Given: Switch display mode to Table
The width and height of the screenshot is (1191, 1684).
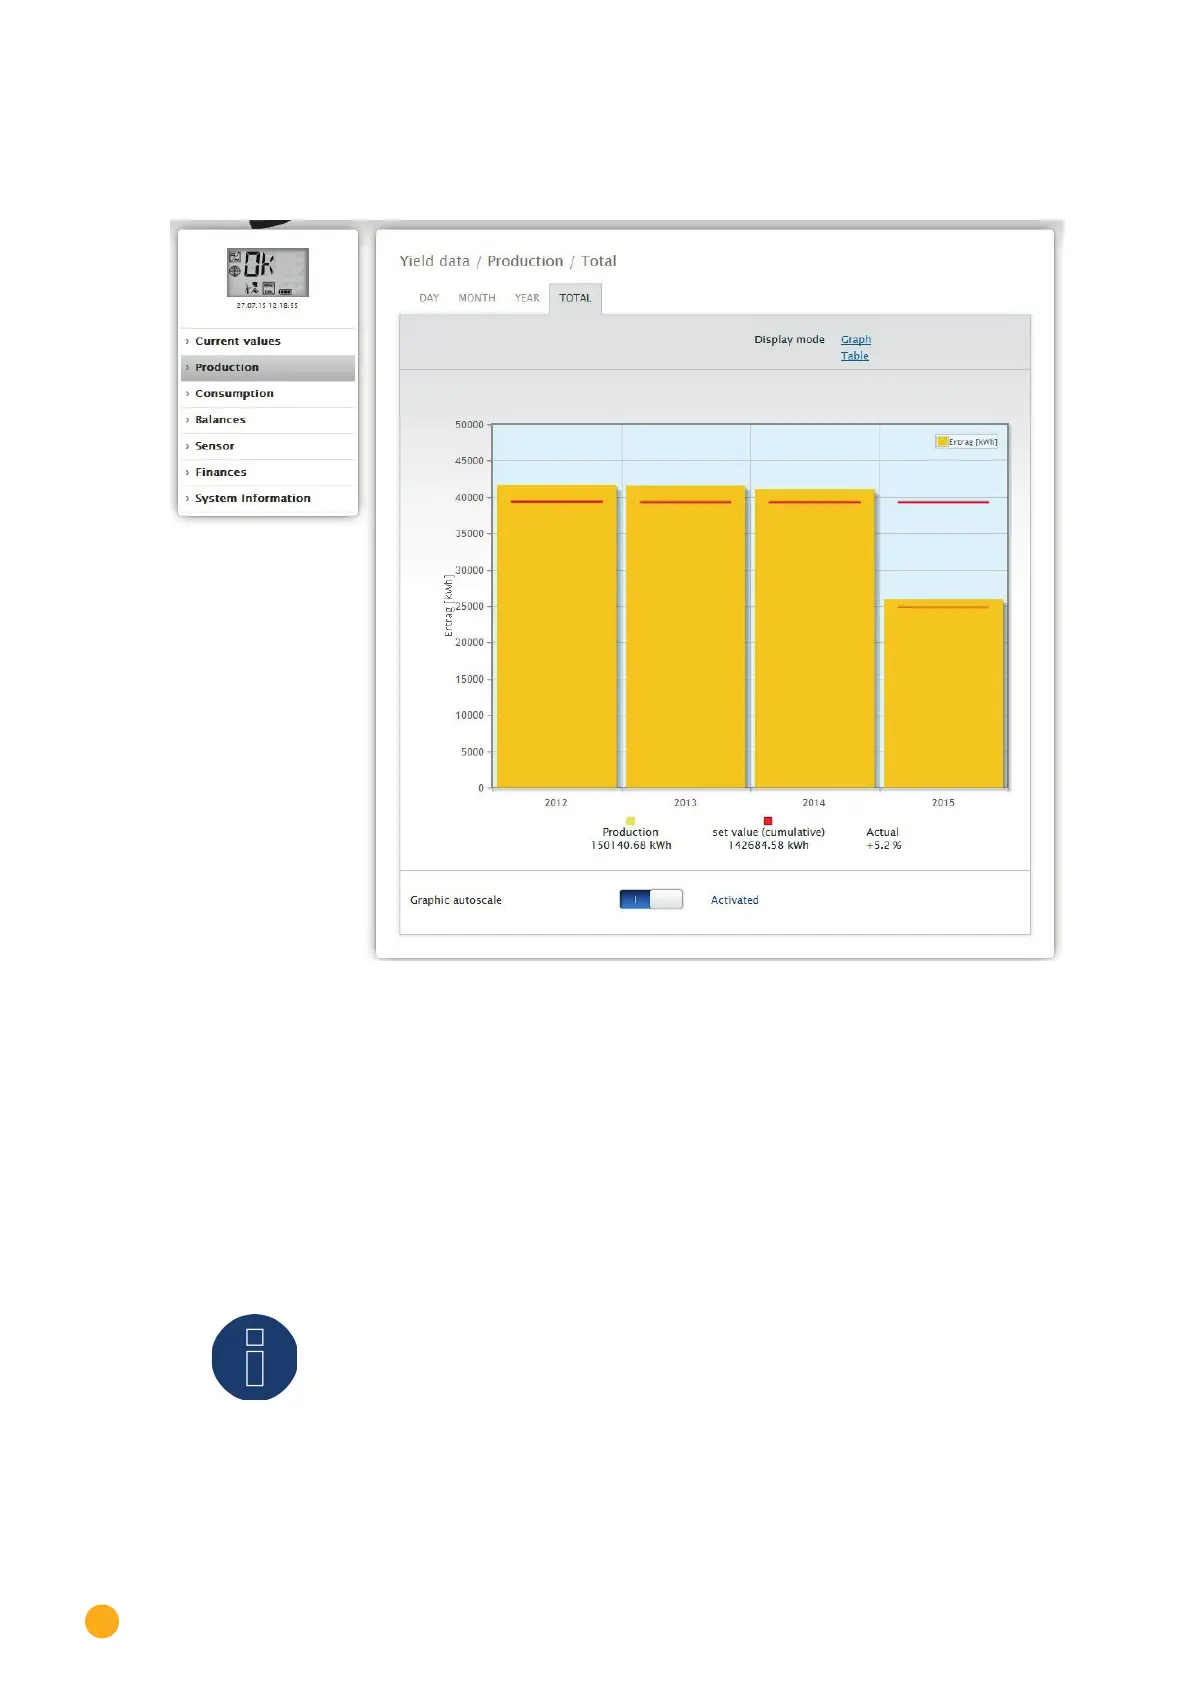Looking at the screenshot, I should pos(854,356).
